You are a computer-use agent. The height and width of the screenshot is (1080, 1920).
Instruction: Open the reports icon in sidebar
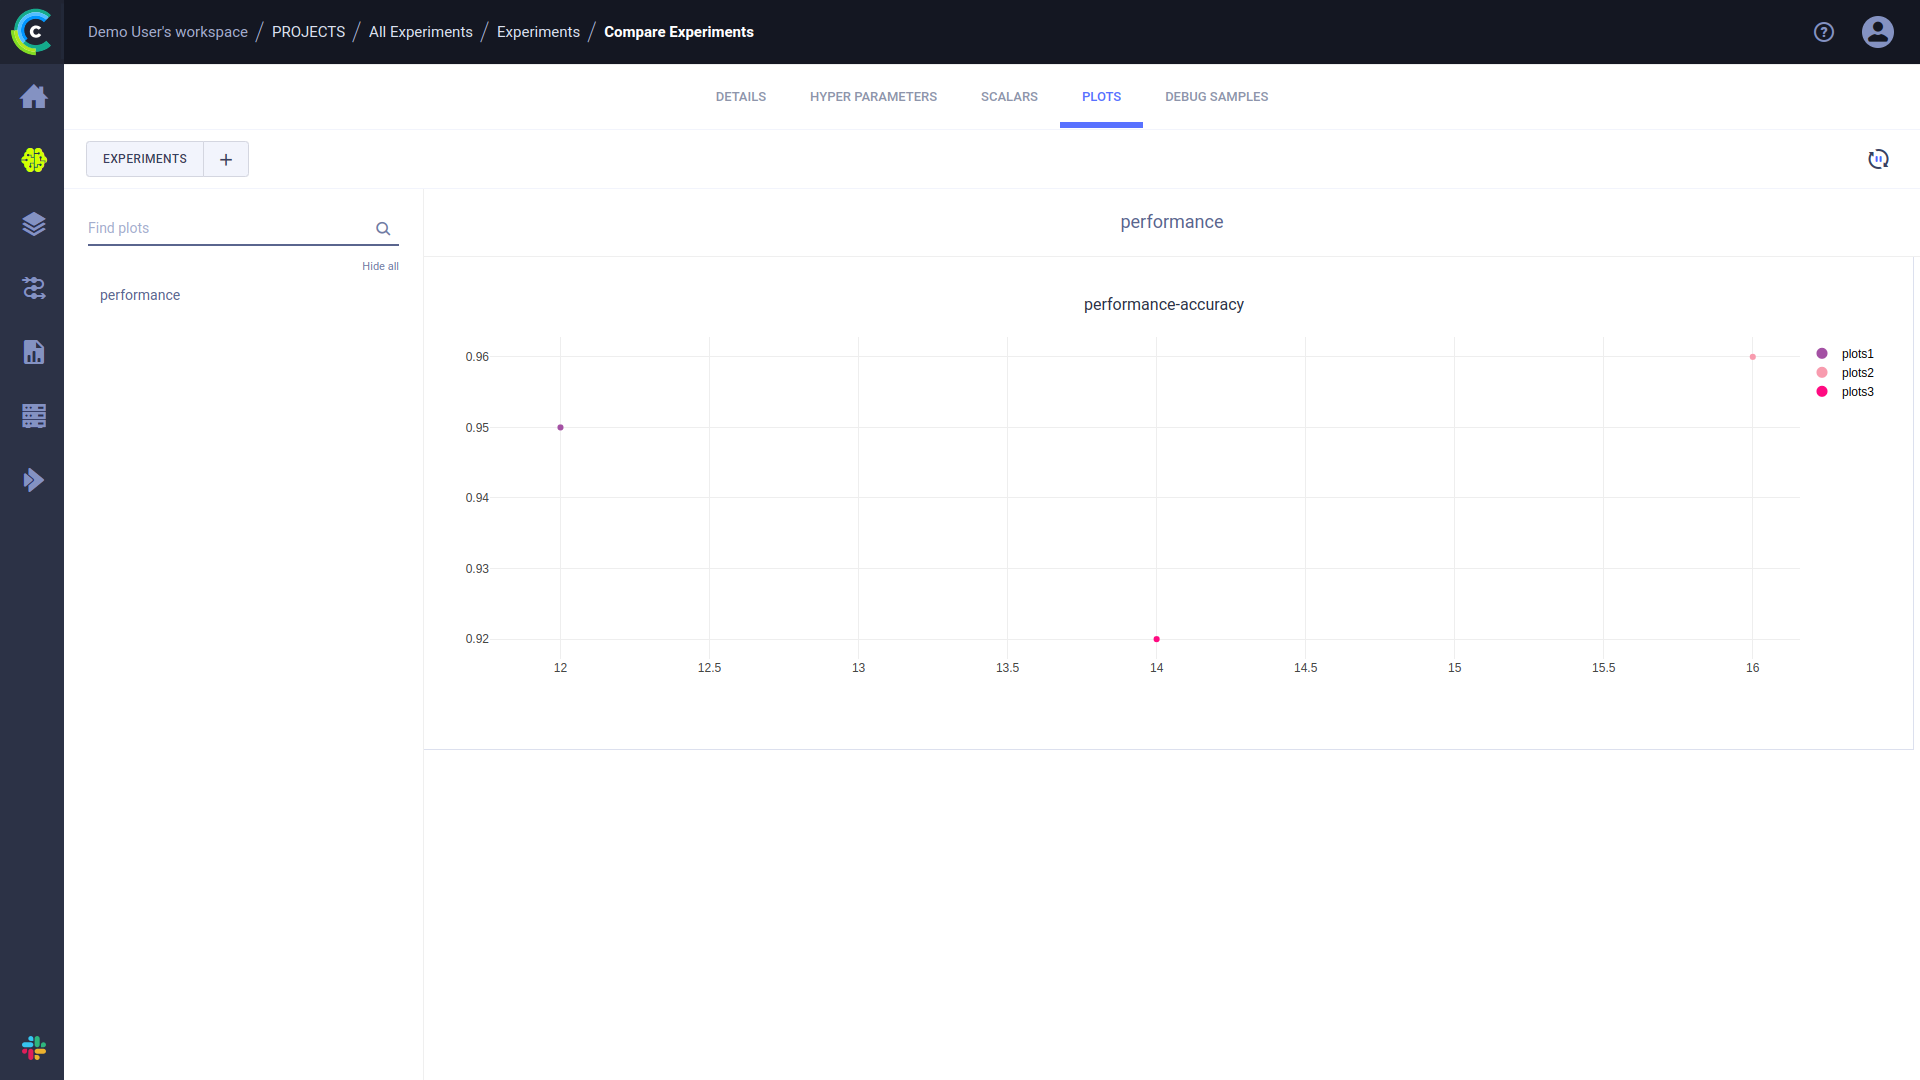33,352
